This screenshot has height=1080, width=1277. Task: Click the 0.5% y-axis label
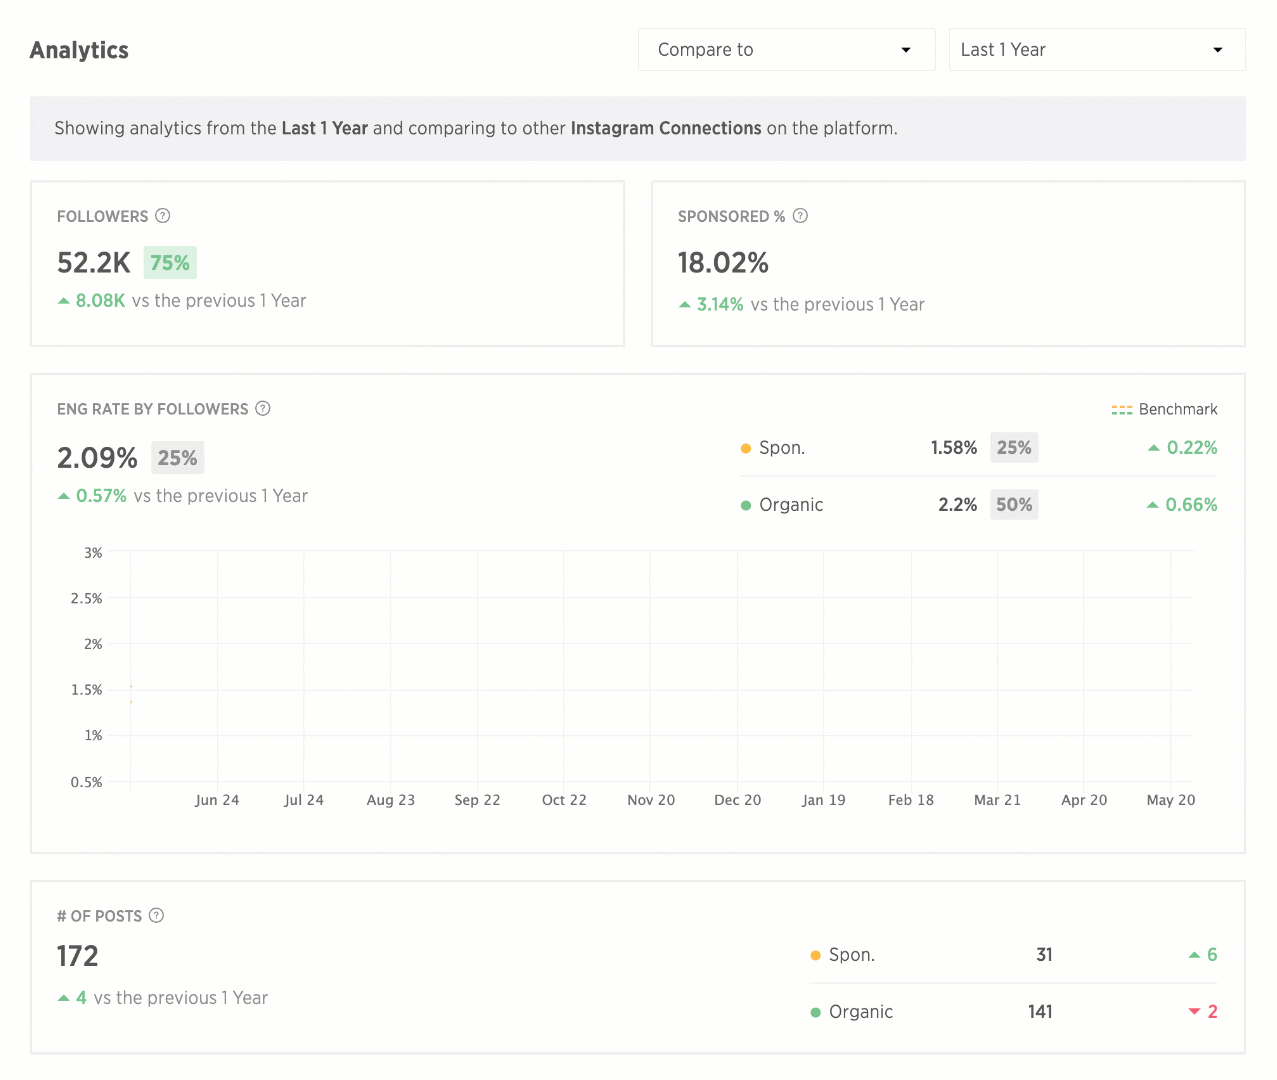87,782
